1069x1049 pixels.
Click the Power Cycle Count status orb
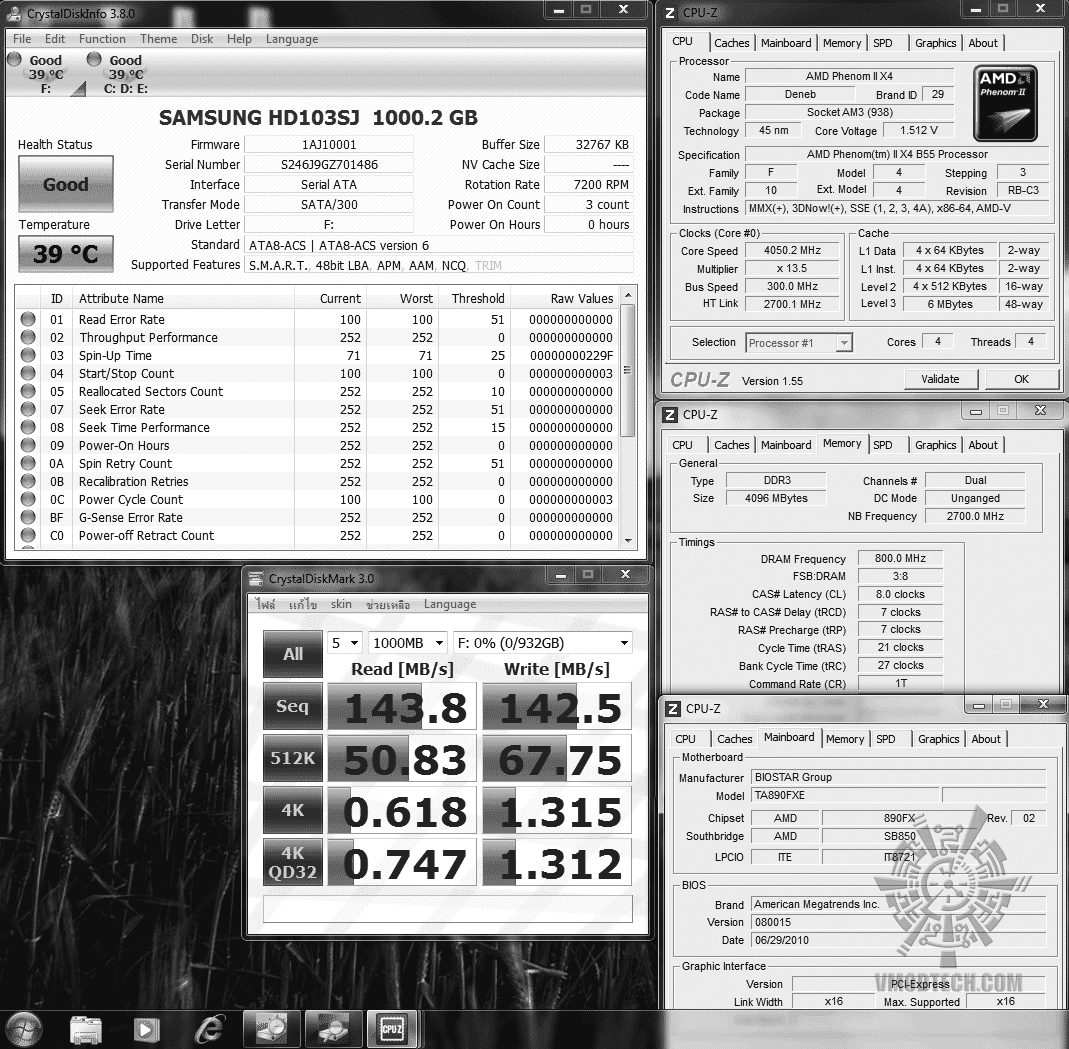click(x=28, y=499)
